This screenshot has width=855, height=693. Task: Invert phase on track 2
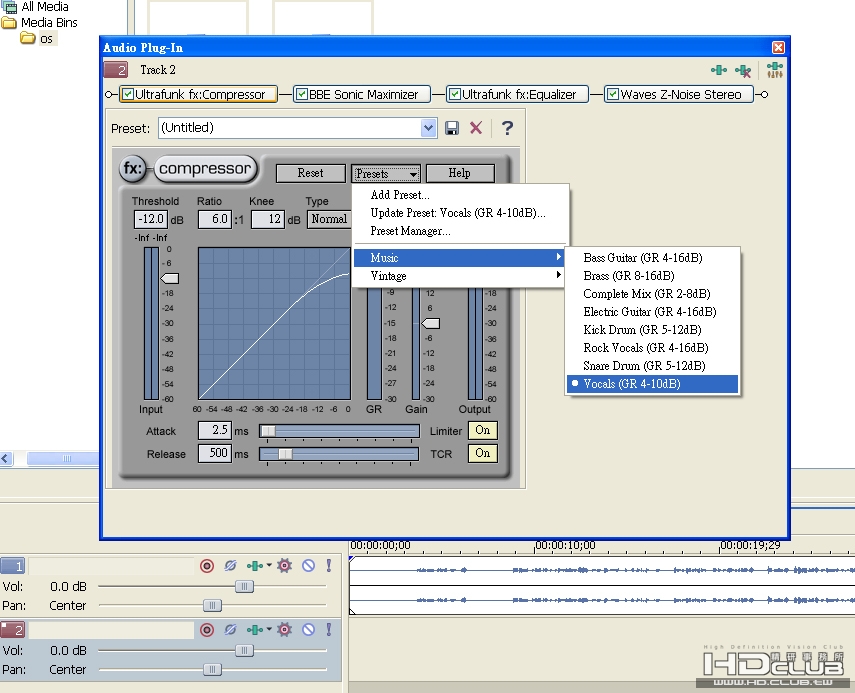(230, 630)
